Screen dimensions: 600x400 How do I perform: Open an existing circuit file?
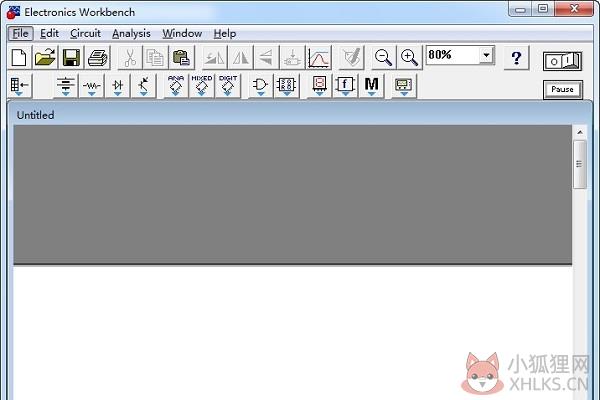(45, 58)
